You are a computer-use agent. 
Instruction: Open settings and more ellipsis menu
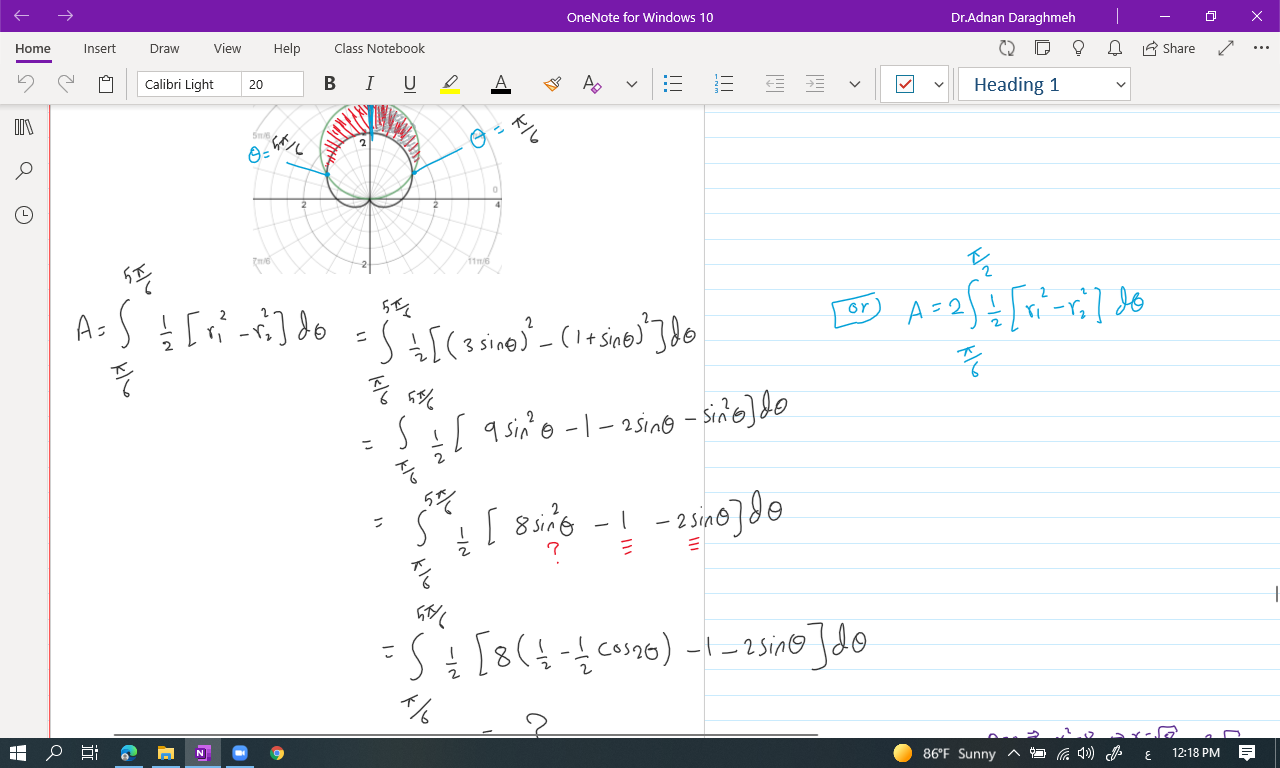tap(1261, 48)
